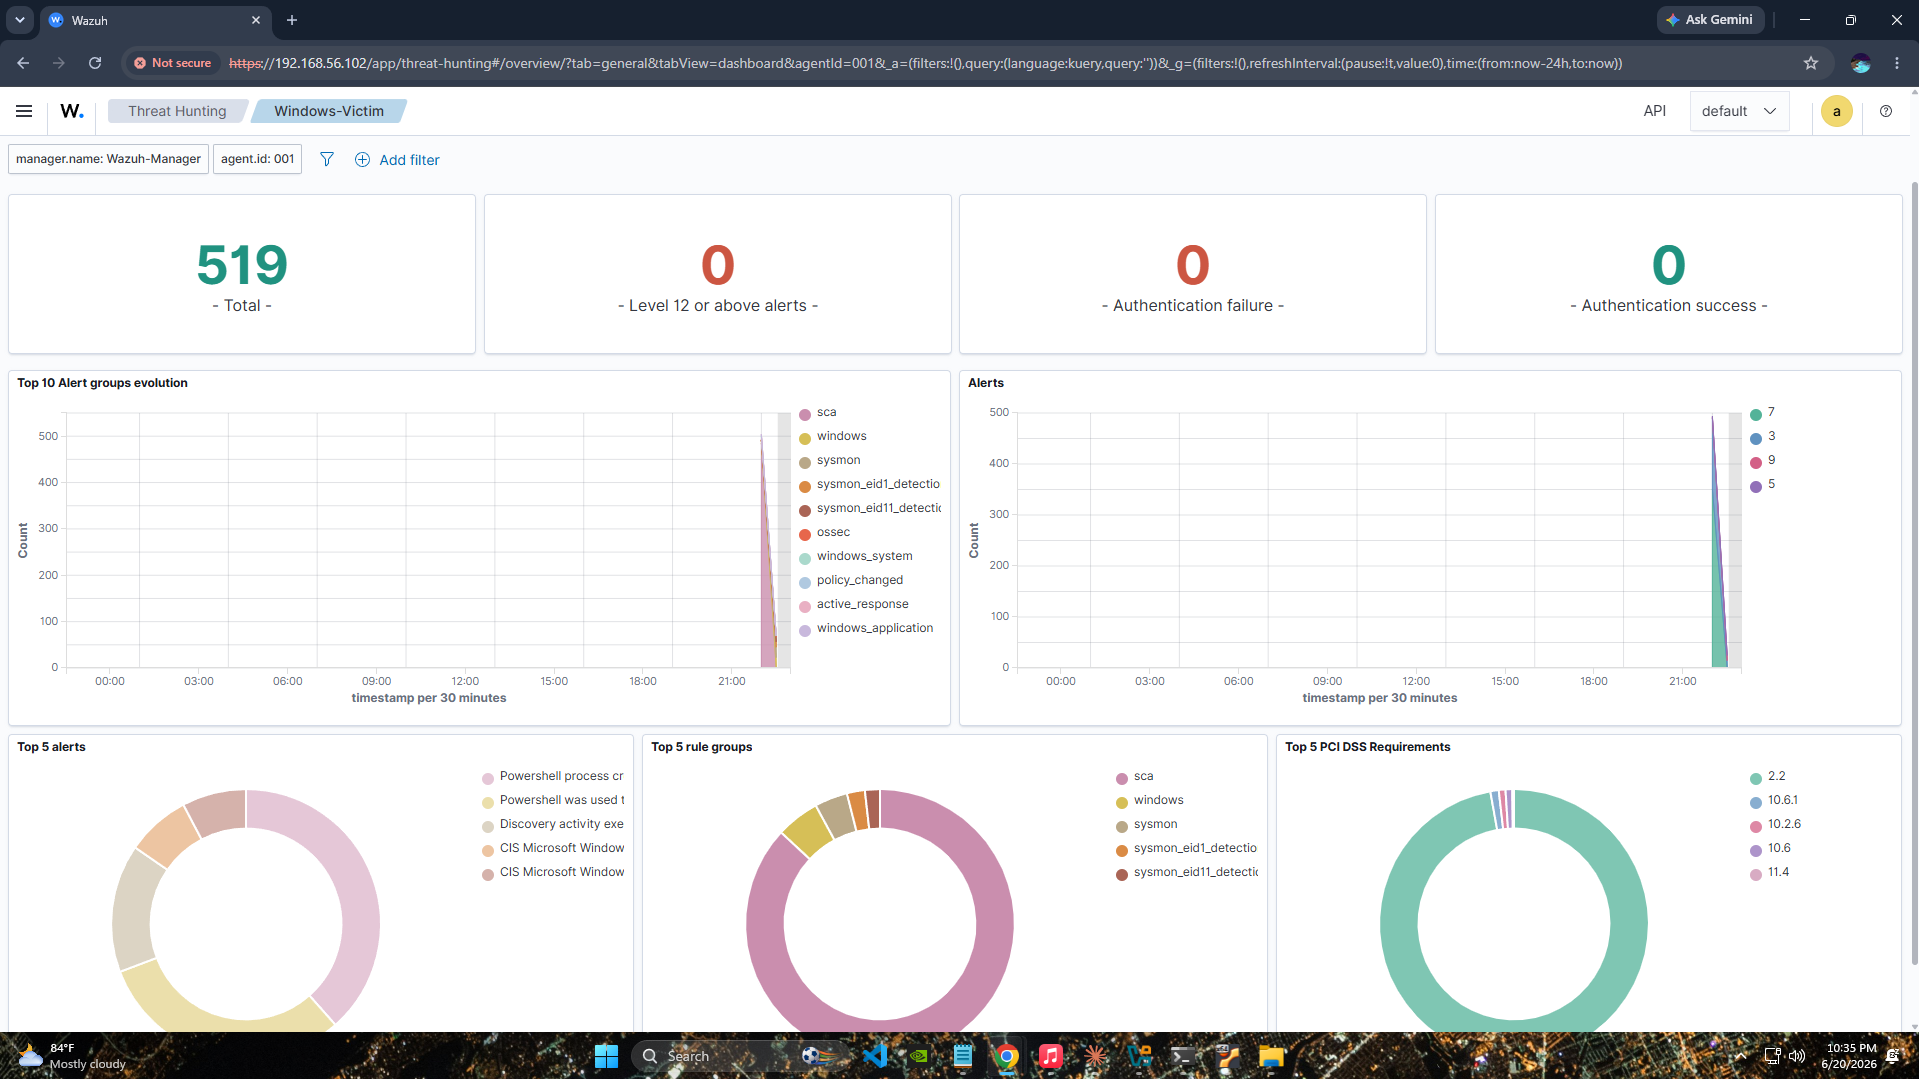This screenshot has height=1079, width=1919.
Task: Reload the browser page
Action: pos(95,63)
